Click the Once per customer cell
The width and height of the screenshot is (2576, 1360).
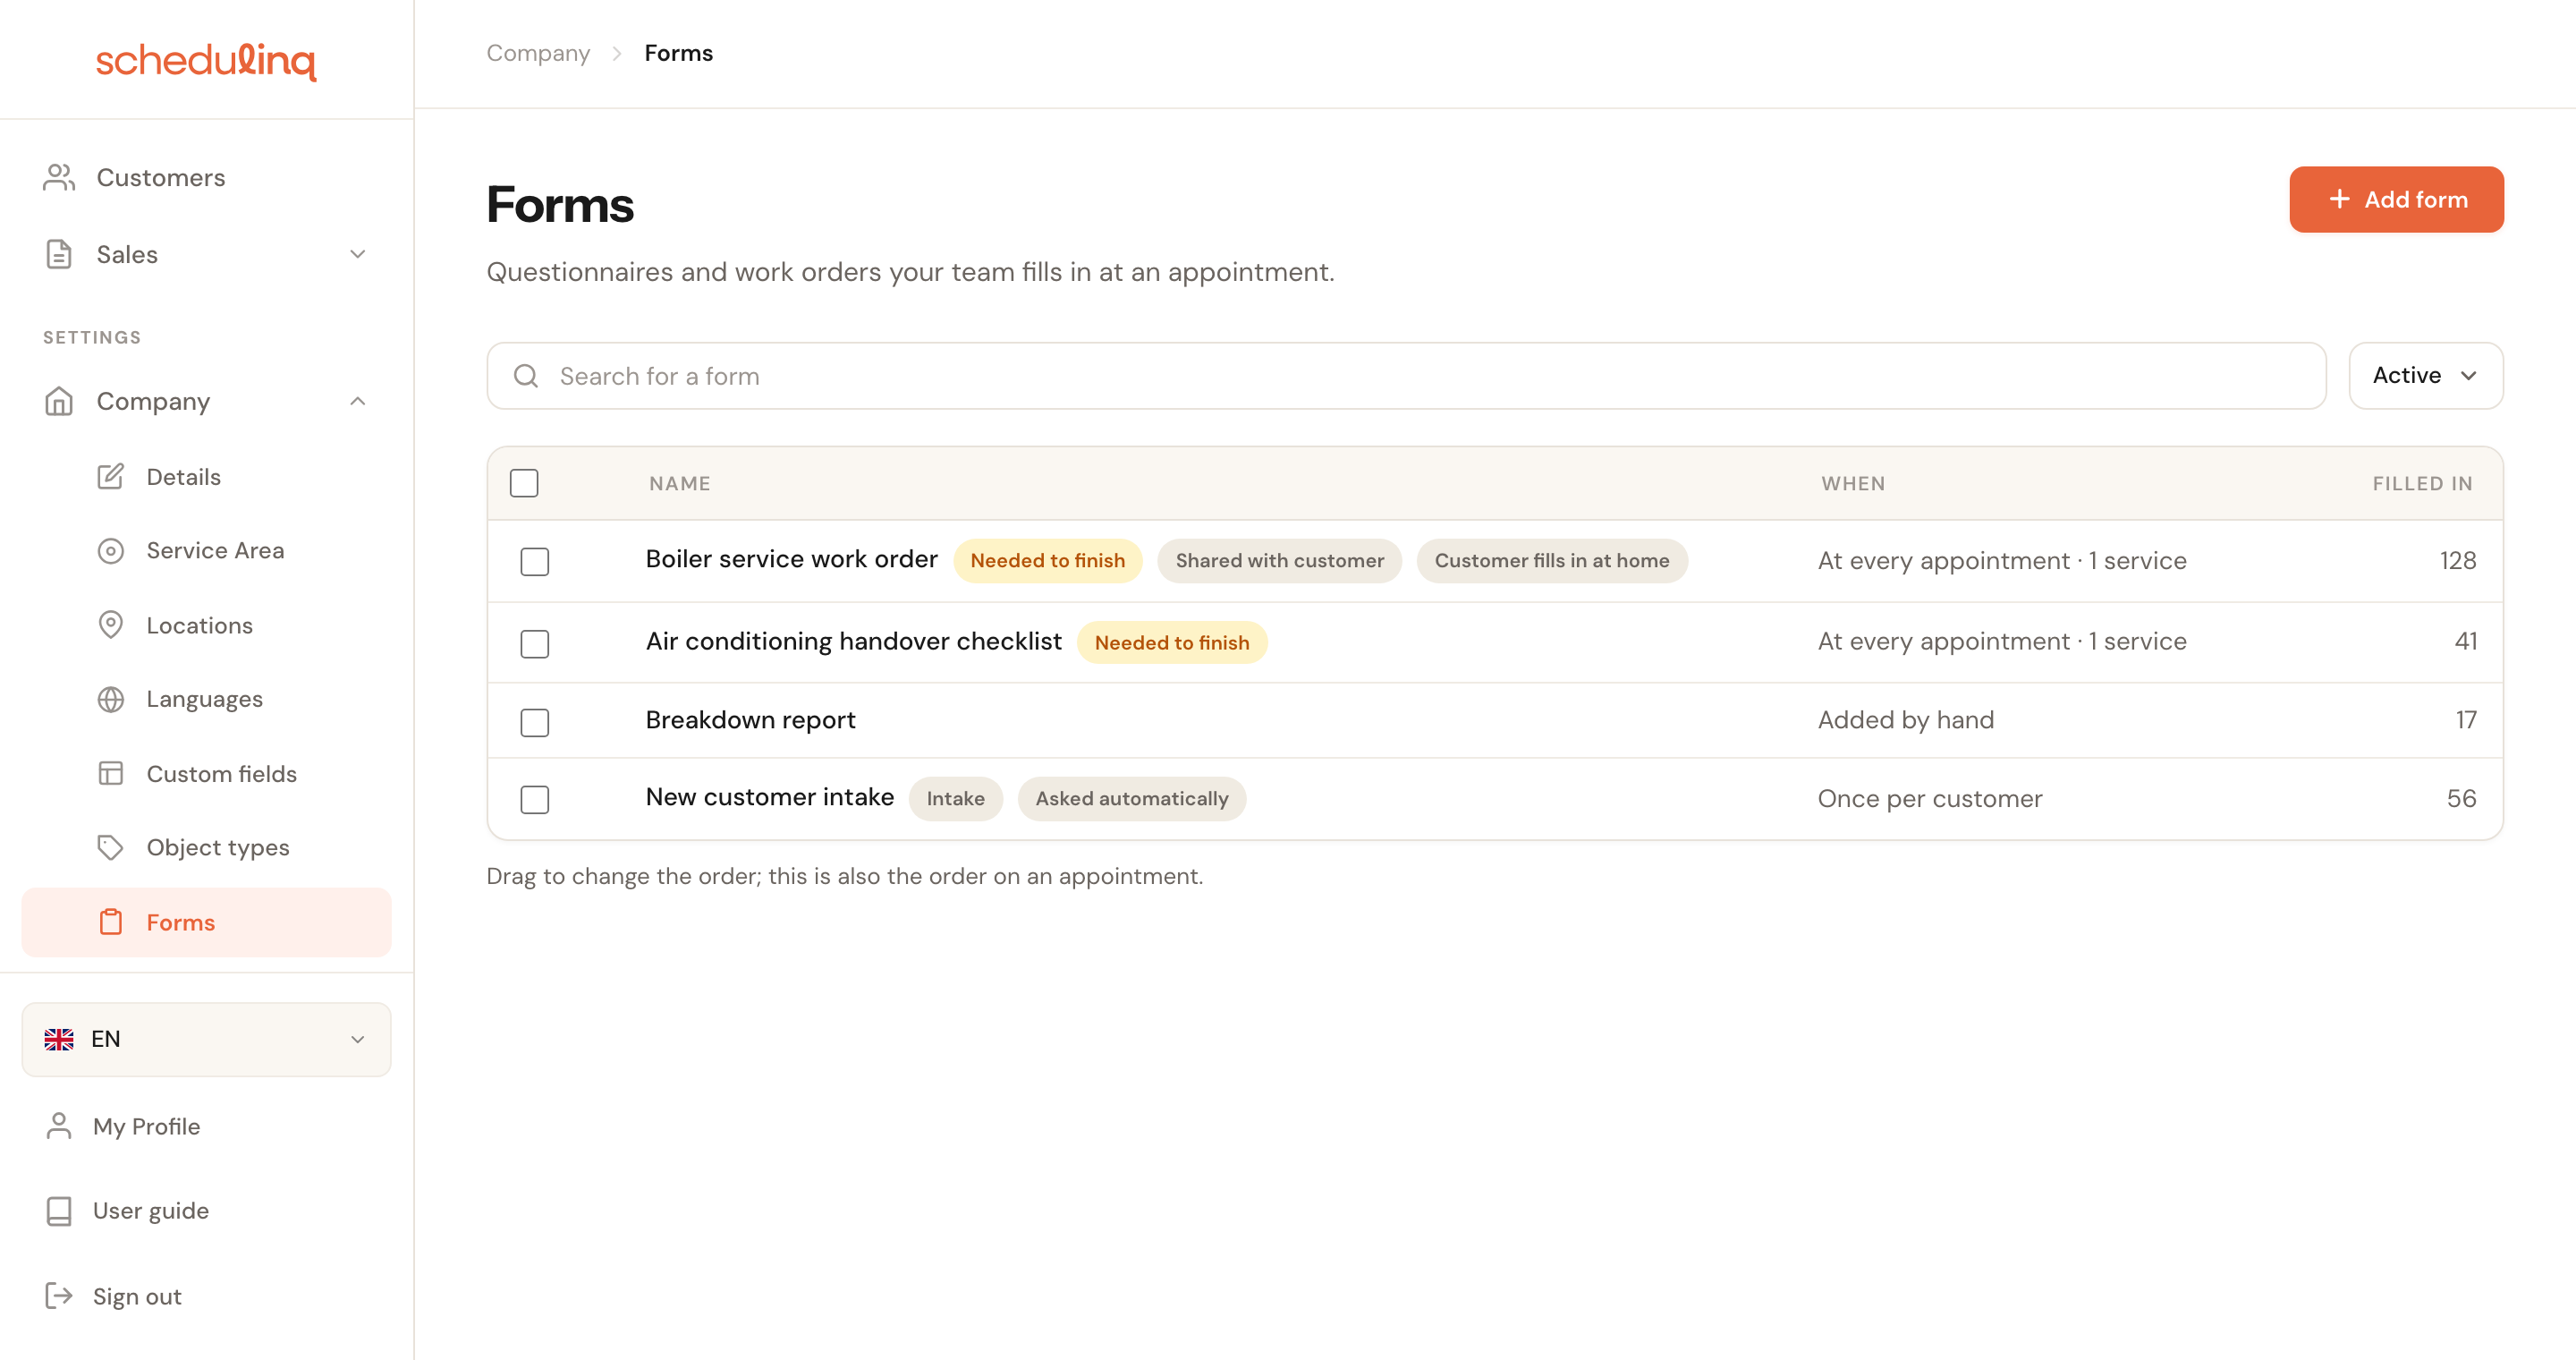pyautogui.click(x=1929, y=799)
